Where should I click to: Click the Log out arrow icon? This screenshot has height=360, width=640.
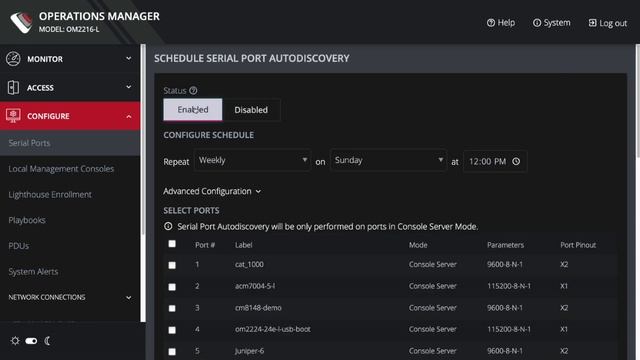tap(592, 23)
